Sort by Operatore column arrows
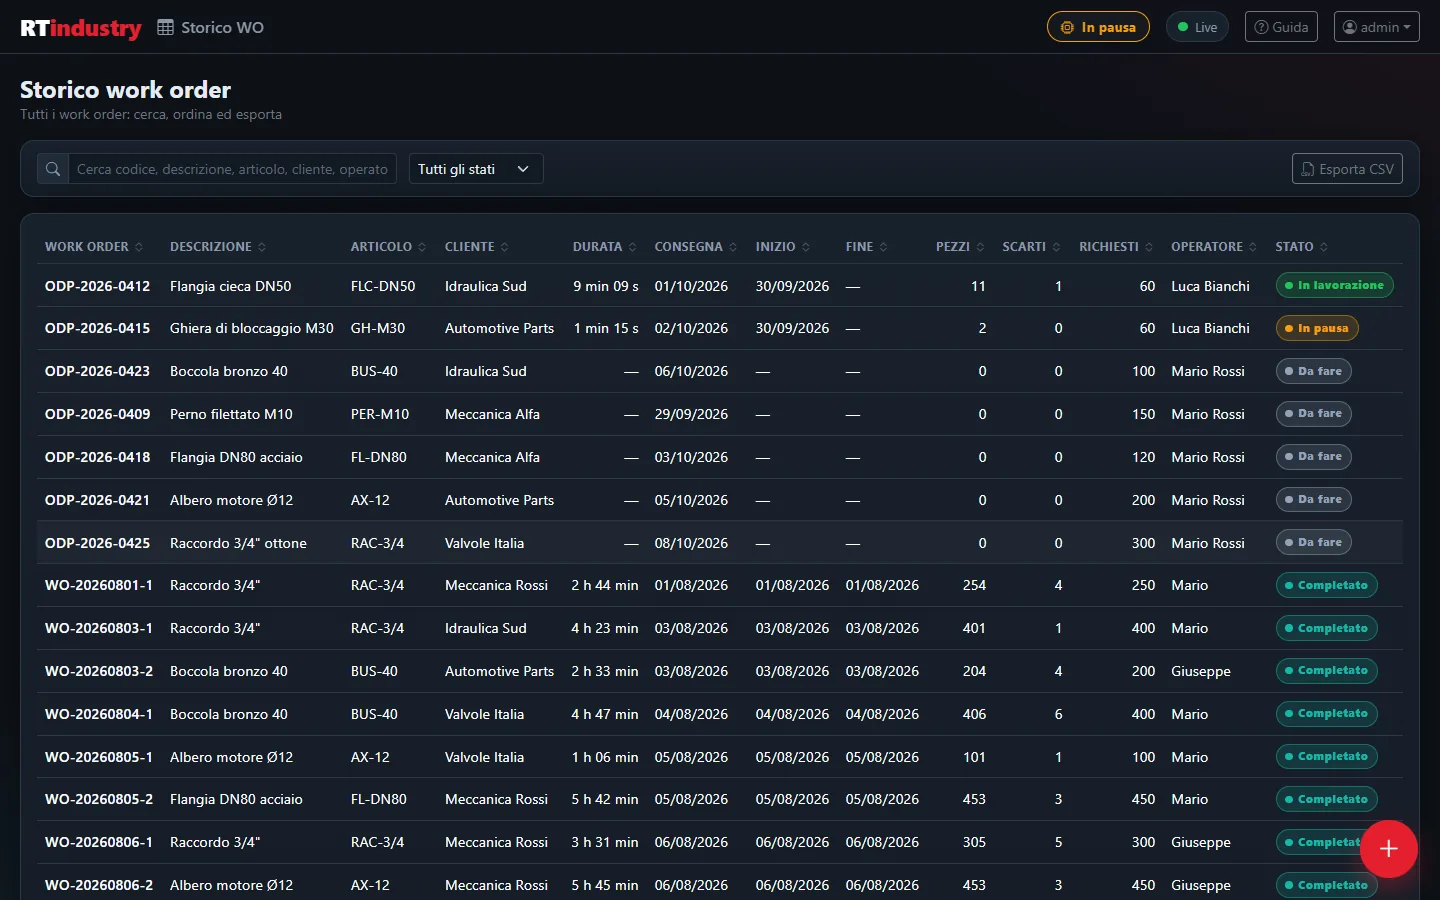Screen dimensions: 1440x900 1253,247
